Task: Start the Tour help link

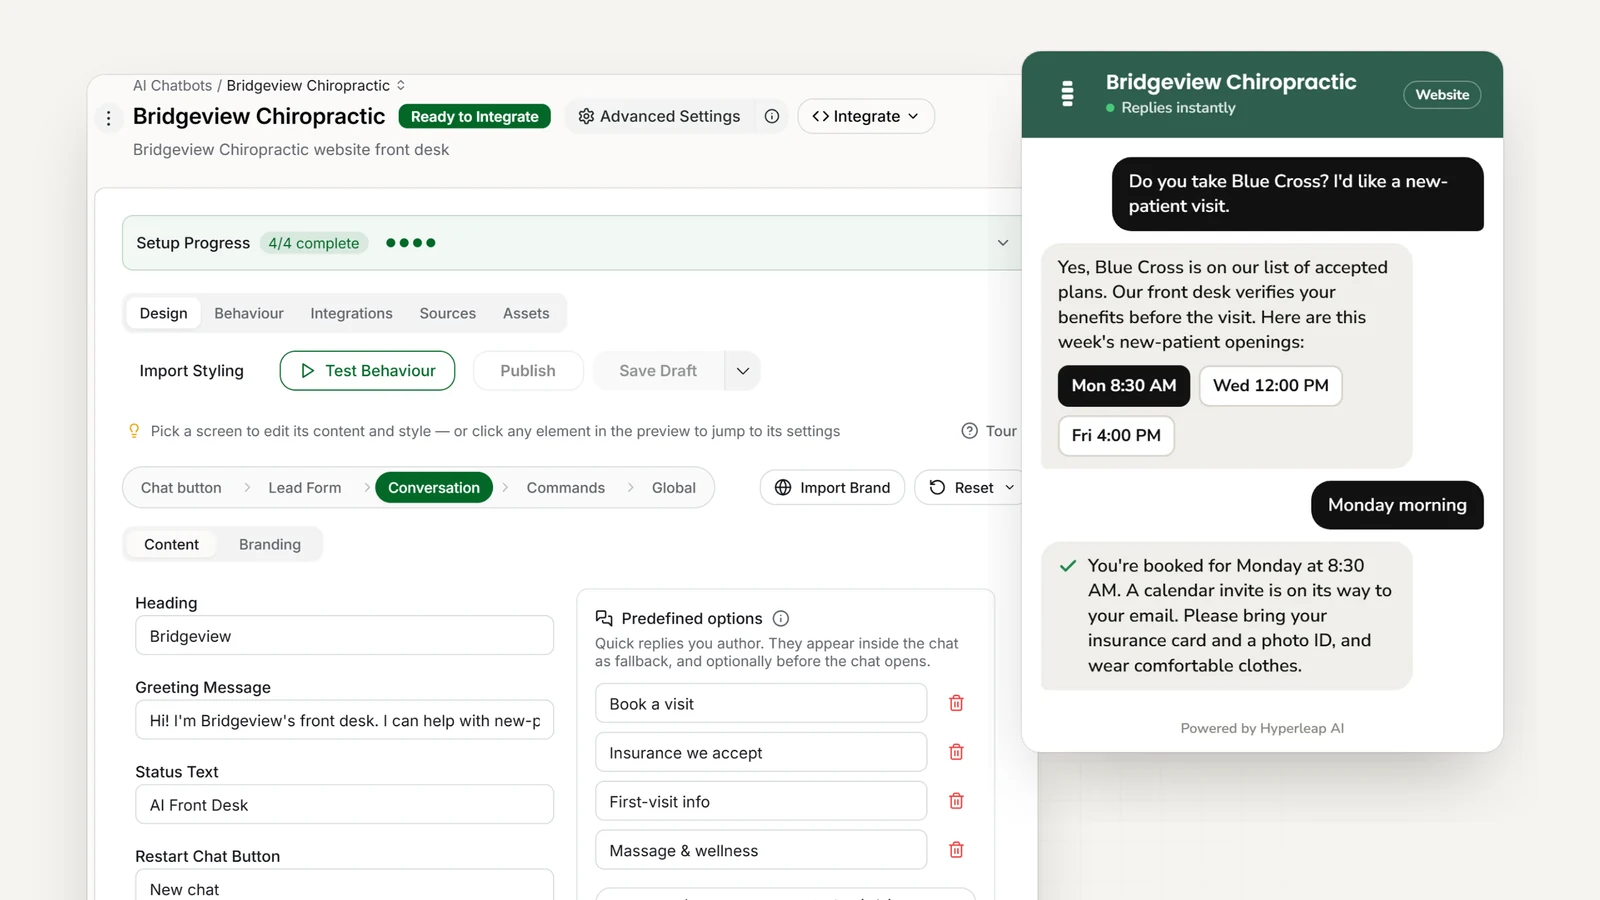Action: pos(989,431)
